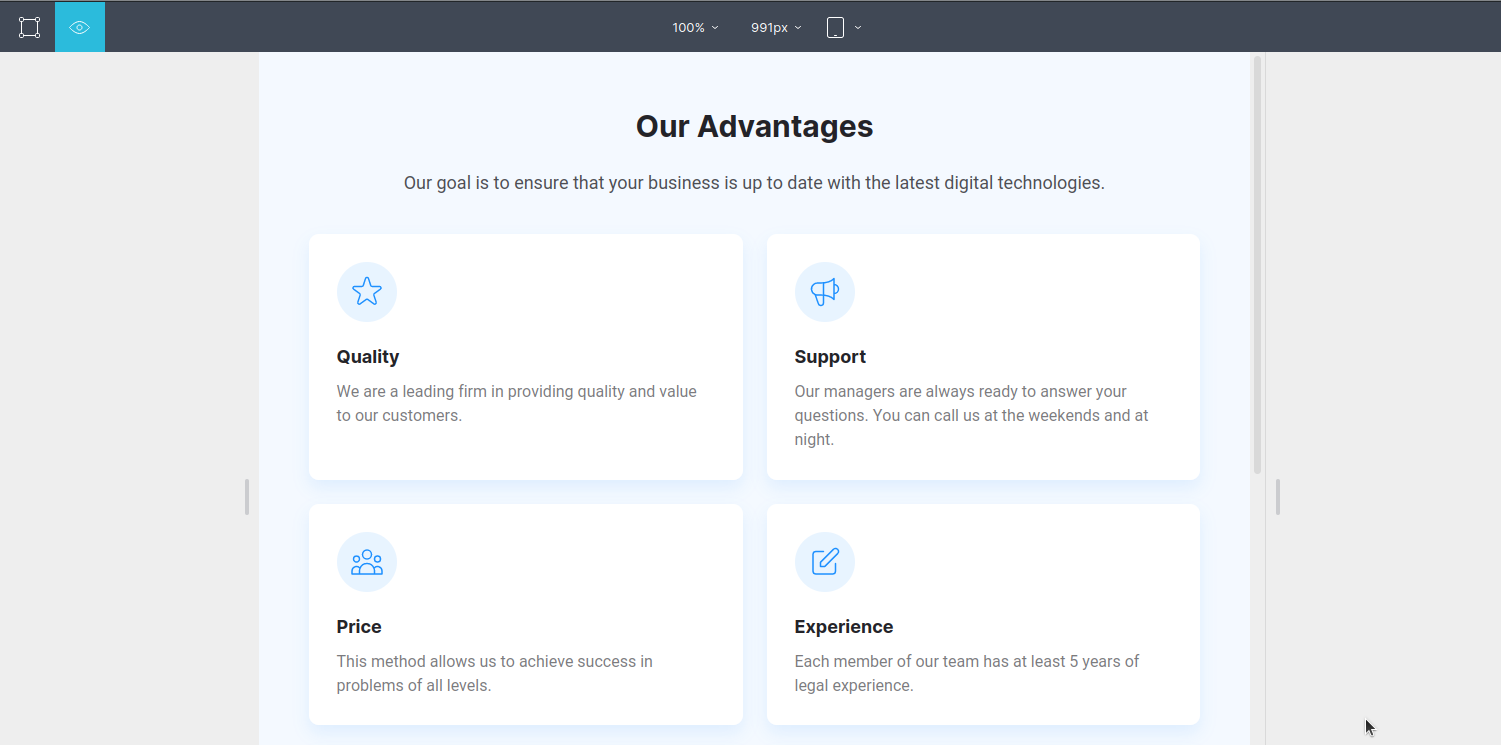Click the right canvas resize handle
1501x745 pixels.
1278,497
